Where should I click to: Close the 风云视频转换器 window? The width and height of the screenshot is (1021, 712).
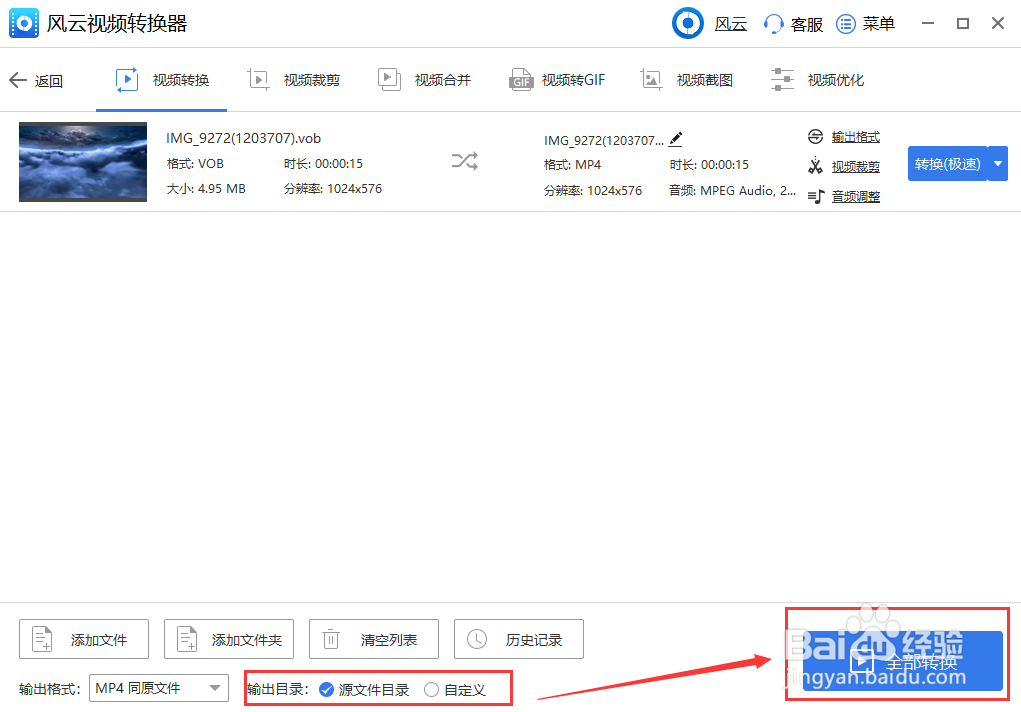pyautogui.click(x=998, y=23)
